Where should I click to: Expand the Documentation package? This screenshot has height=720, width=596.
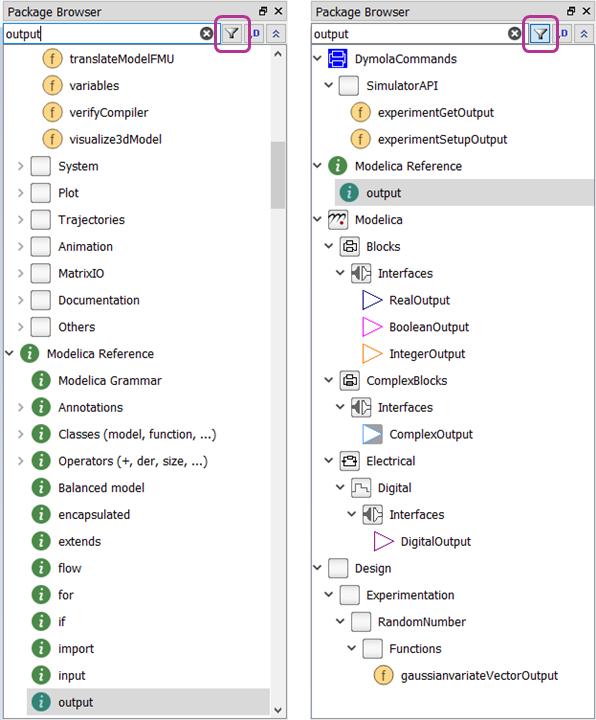20,300
